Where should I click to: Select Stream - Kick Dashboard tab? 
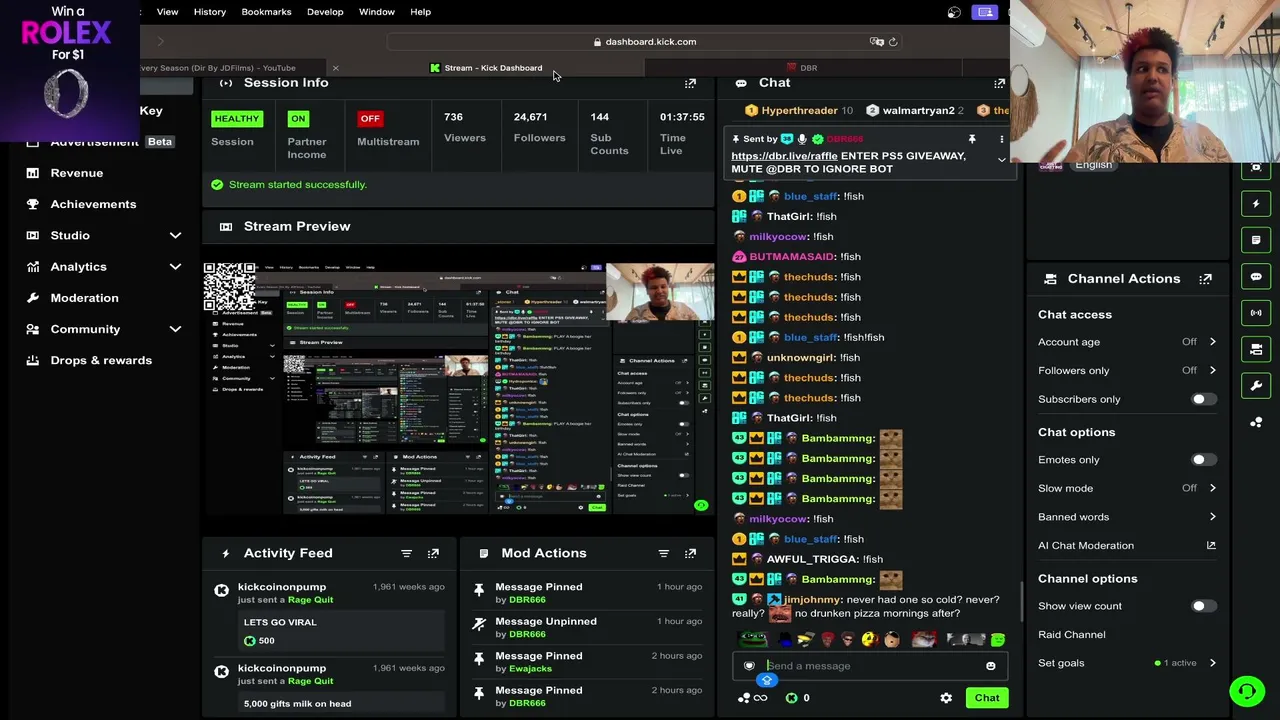[487, 68]
